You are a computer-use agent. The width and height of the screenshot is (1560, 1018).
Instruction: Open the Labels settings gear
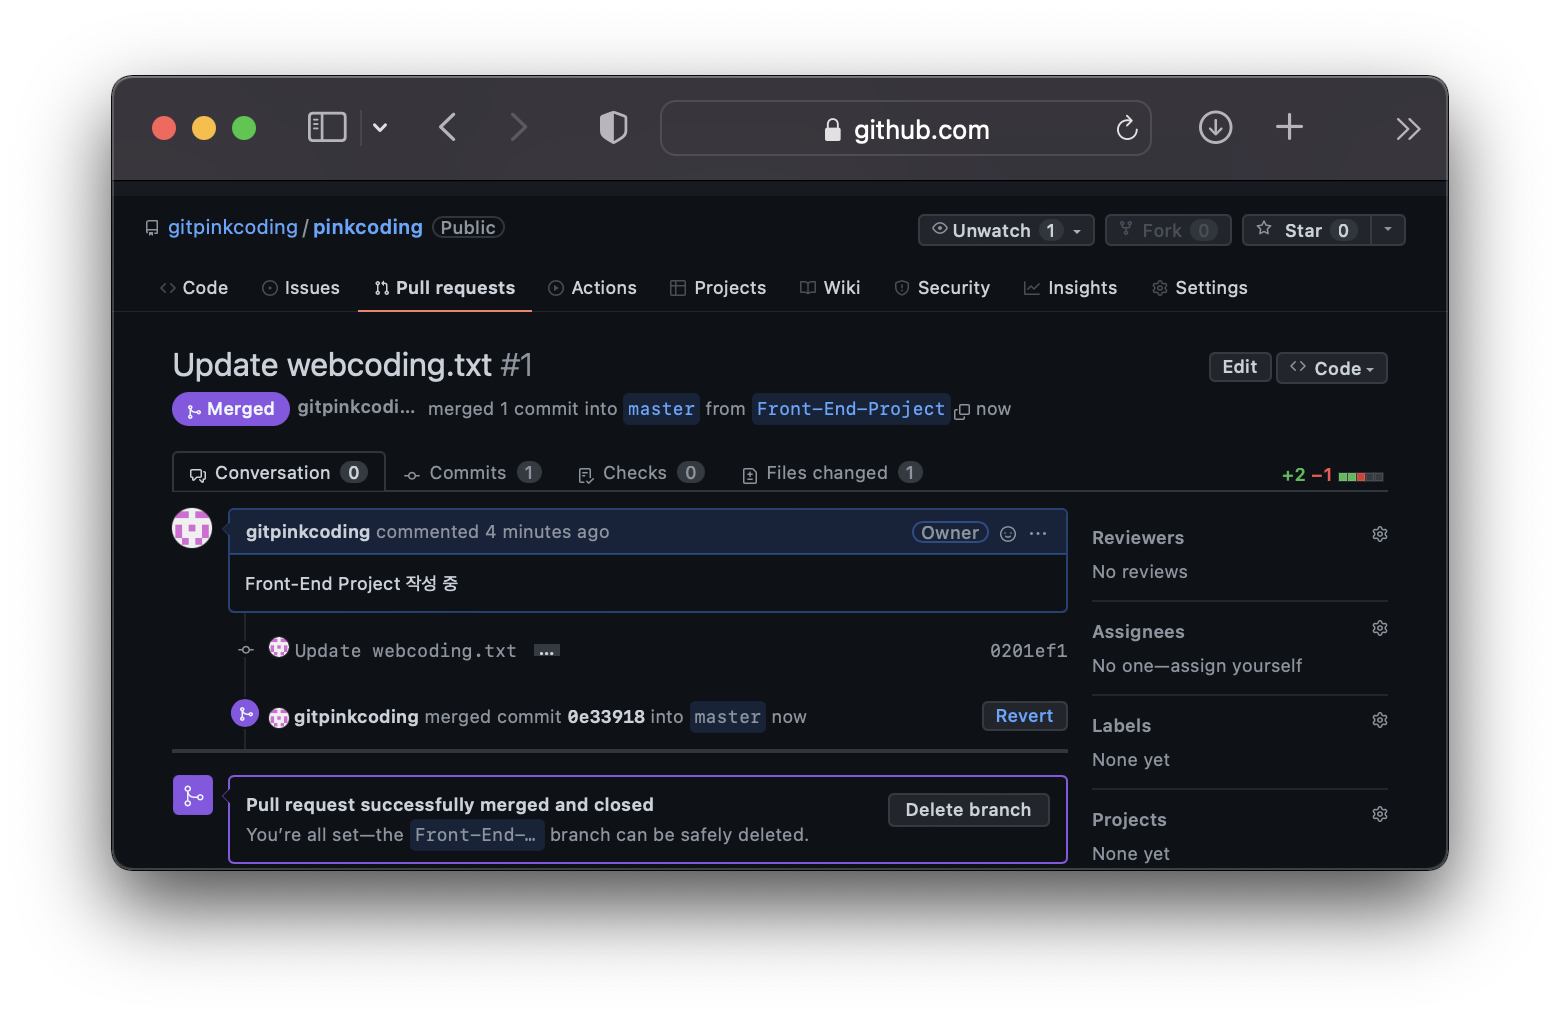(1380, 720)
